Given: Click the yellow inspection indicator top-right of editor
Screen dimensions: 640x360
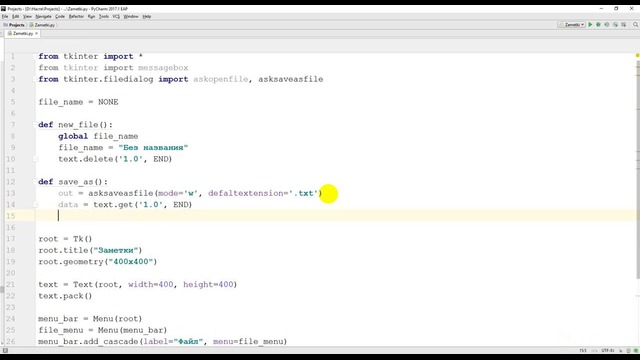Looking at the screenshot, I should pyautogui.click(x=637, y=55).
